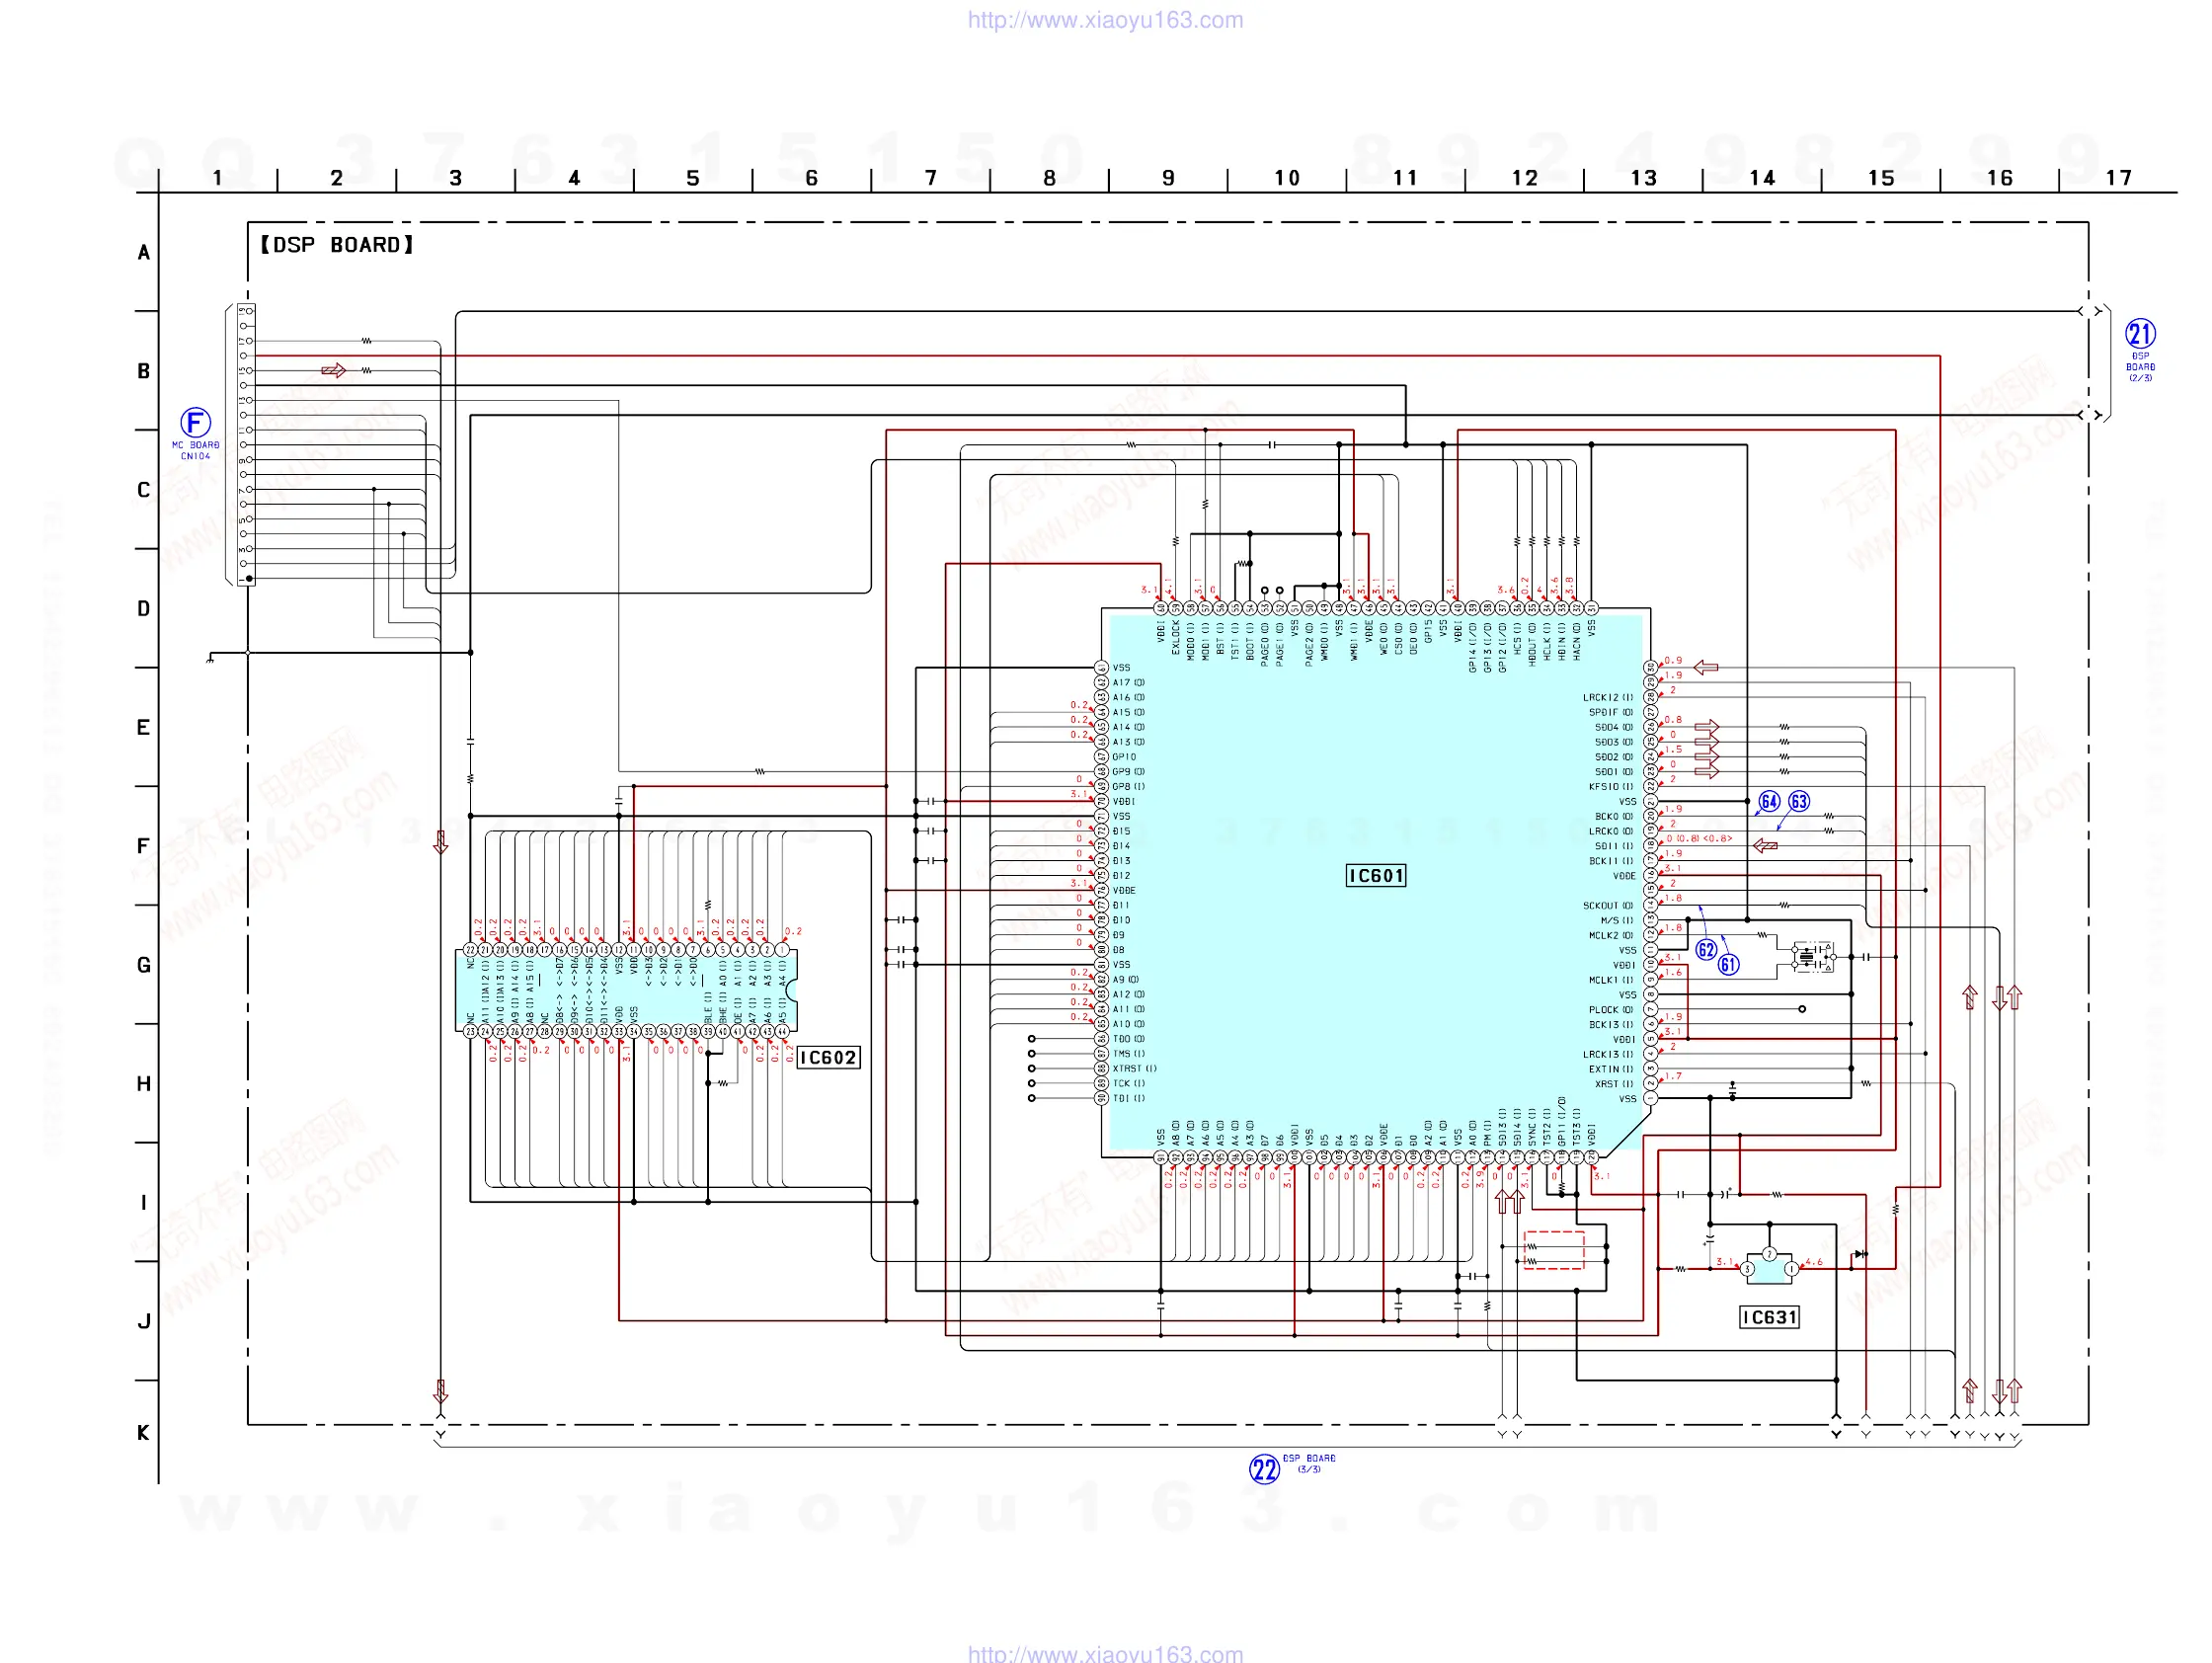2212x1663 pixels.
Task: Click the IC601 label box
Action: 1376,876
